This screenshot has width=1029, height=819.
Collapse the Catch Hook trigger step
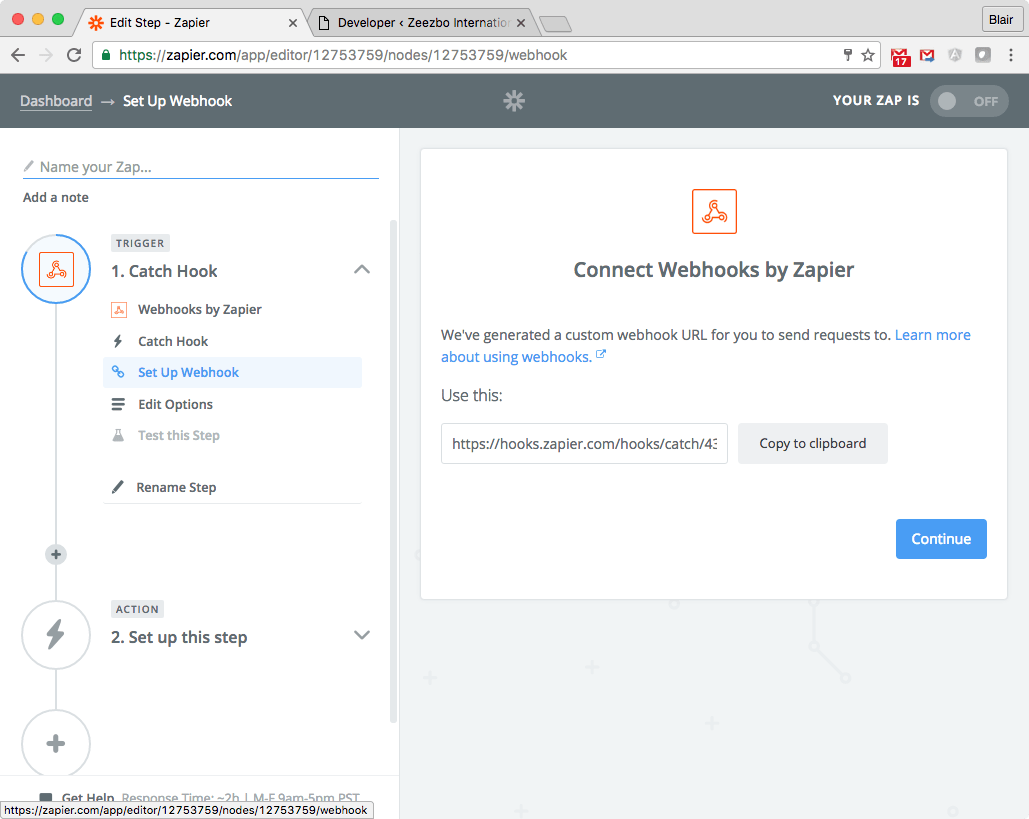[362, 270]
